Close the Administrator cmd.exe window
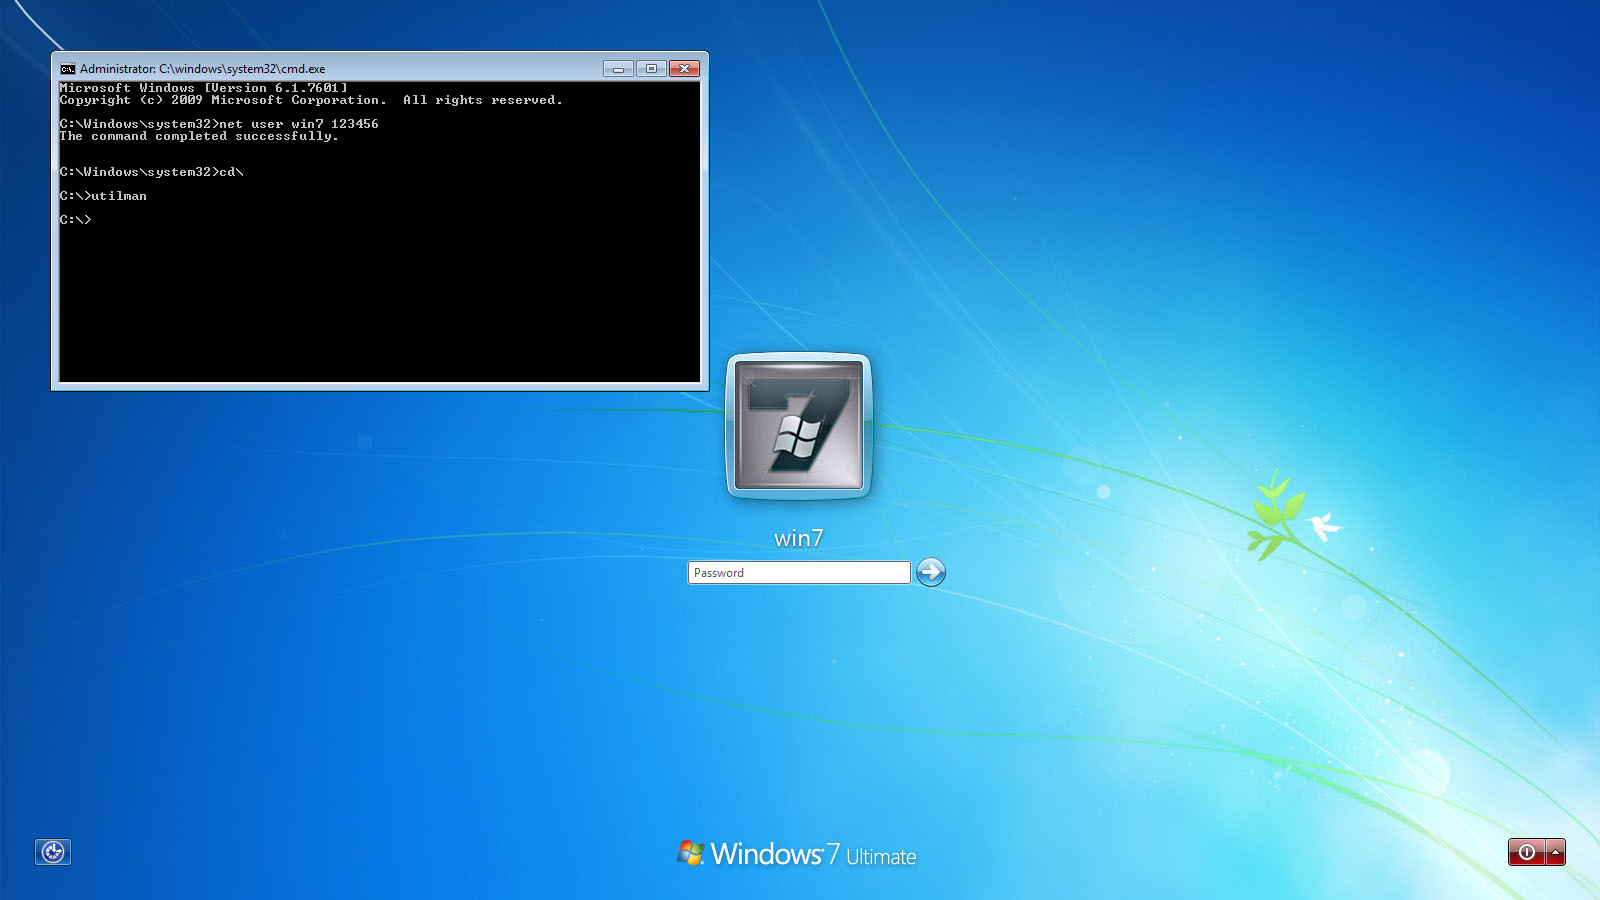 pyautogui.click(x=684, y=69)
